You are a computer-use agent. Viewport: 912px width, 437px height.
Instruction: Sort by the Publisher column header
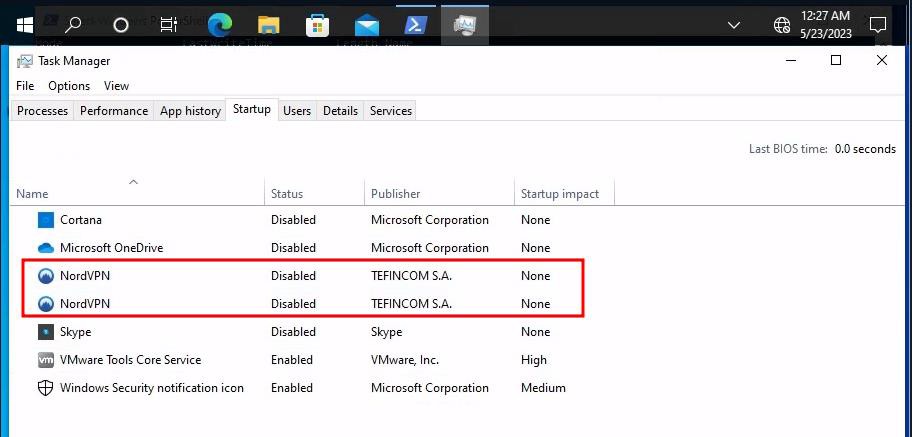[440, 194]
